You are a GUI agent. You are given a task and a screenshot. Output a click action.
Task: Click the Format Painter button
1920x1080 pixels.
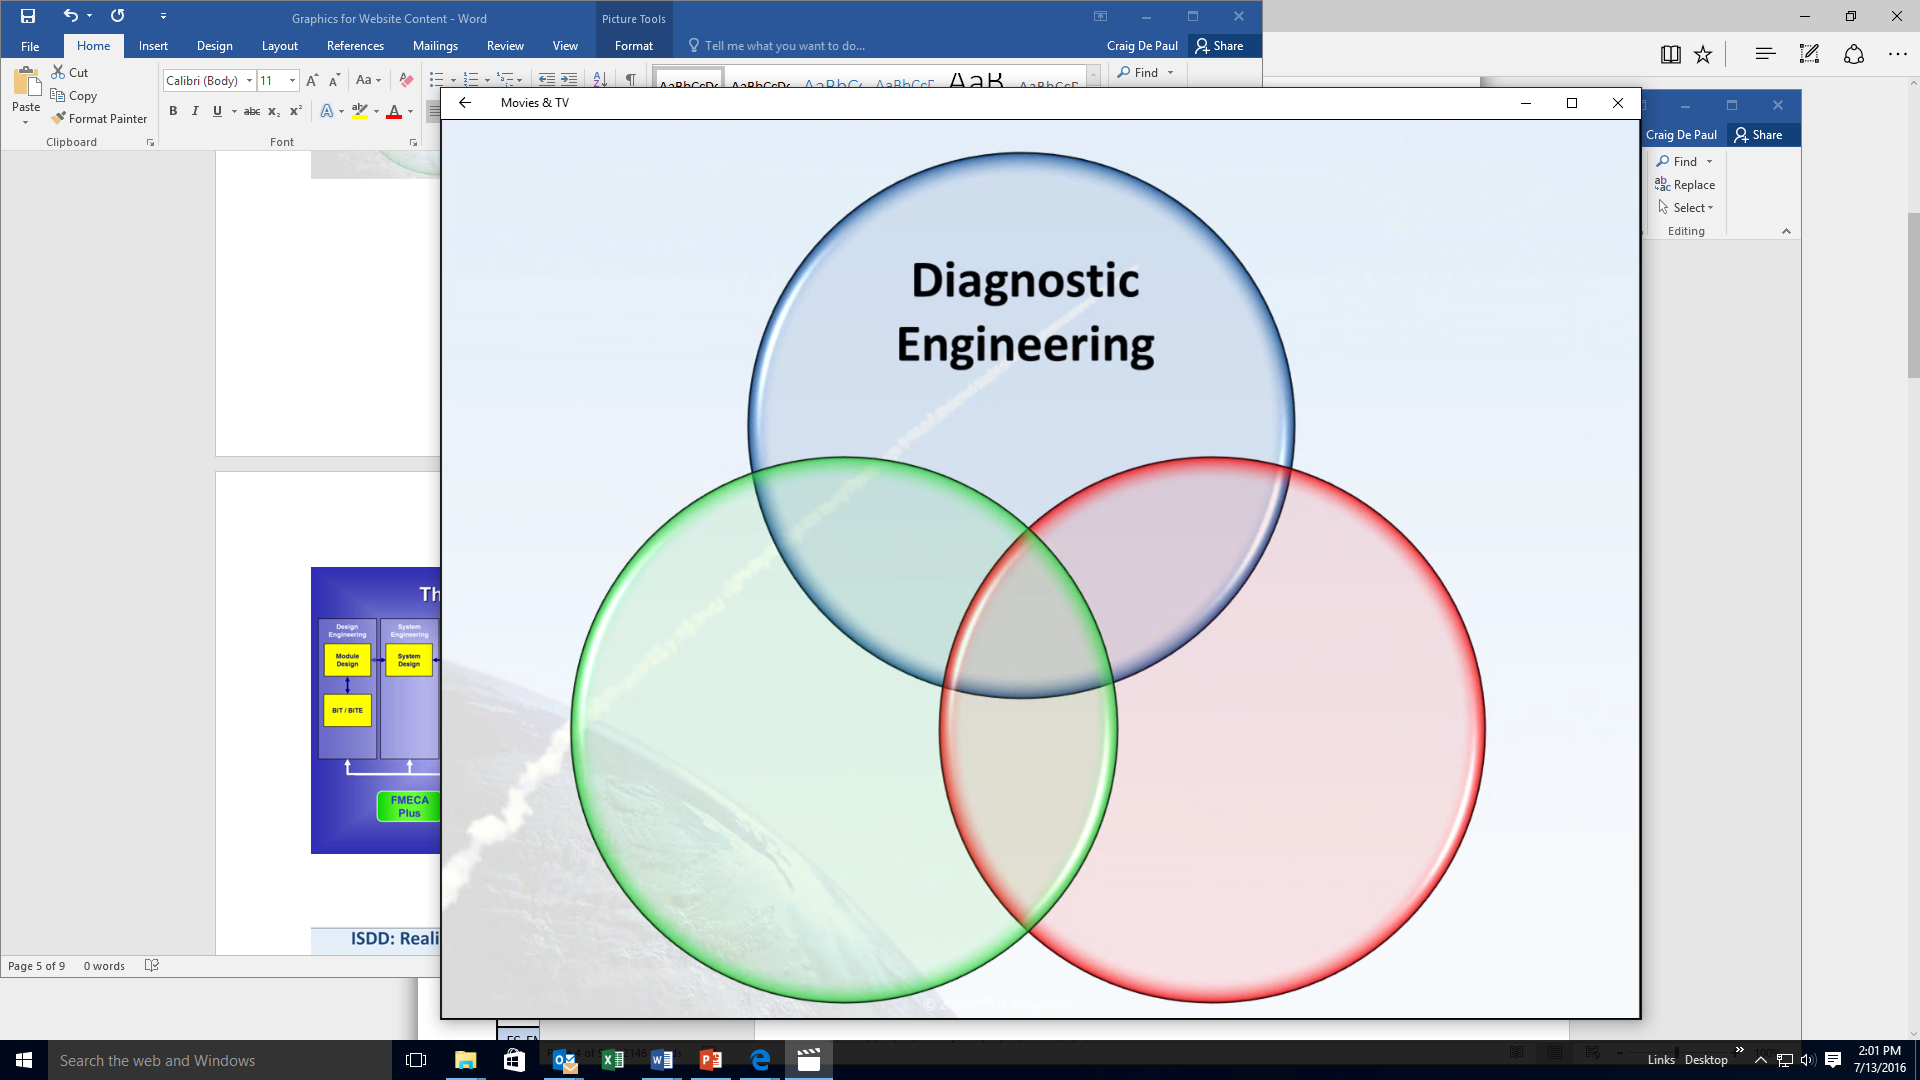point(99,118)
